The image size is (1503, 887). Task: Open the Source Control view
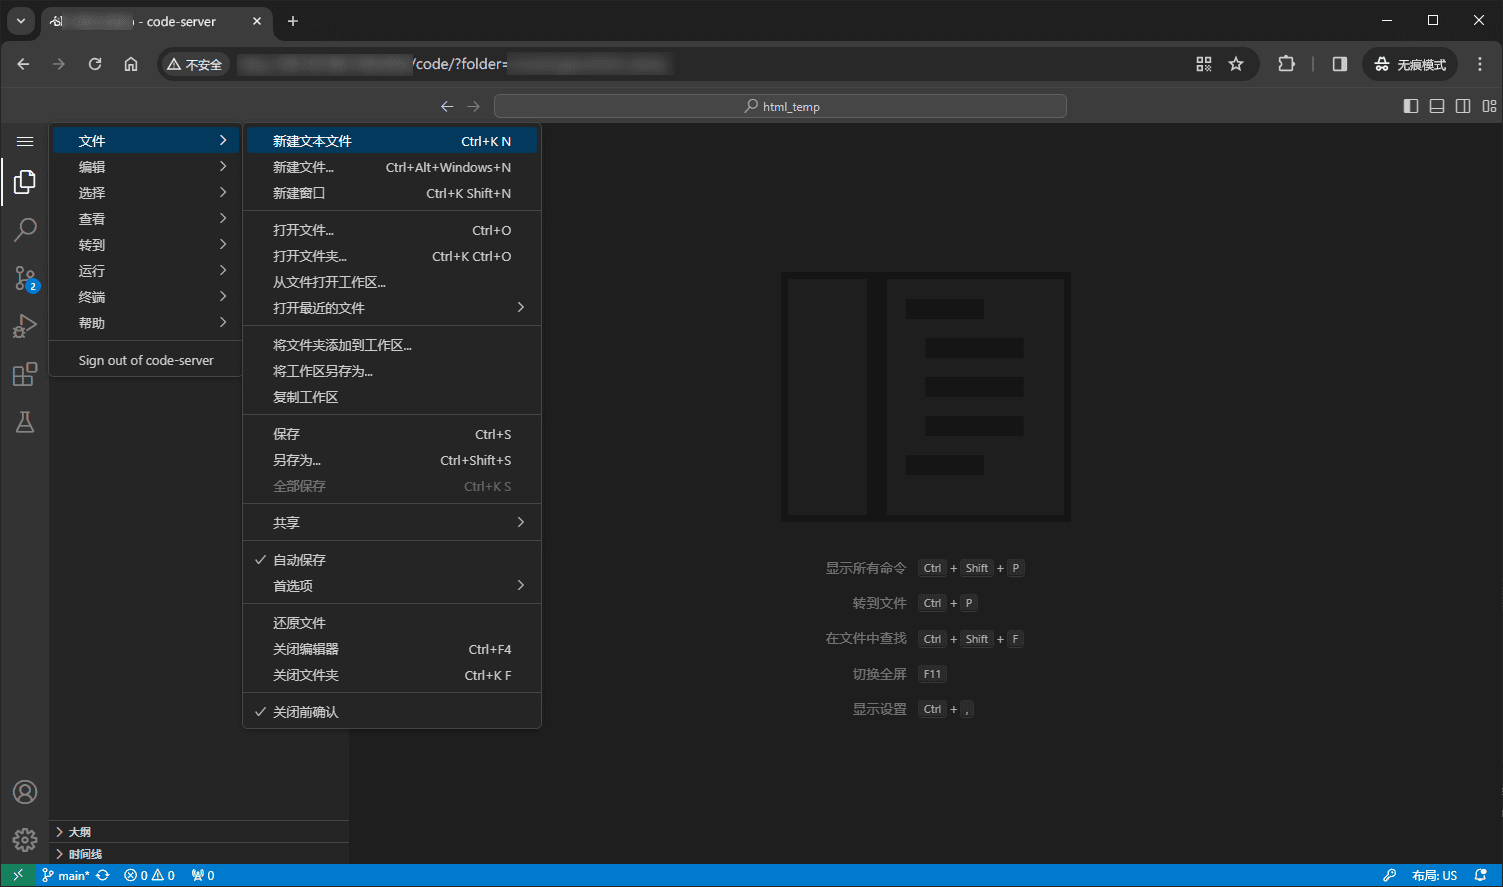[x=25, y=278]
